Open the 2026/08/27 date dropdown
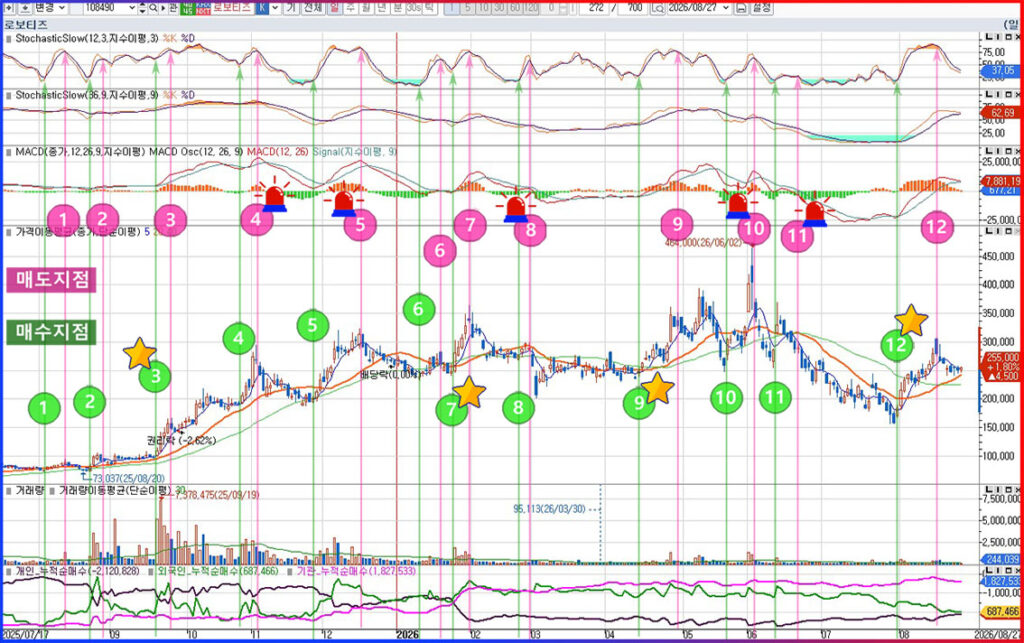 [x=725, y=8]
